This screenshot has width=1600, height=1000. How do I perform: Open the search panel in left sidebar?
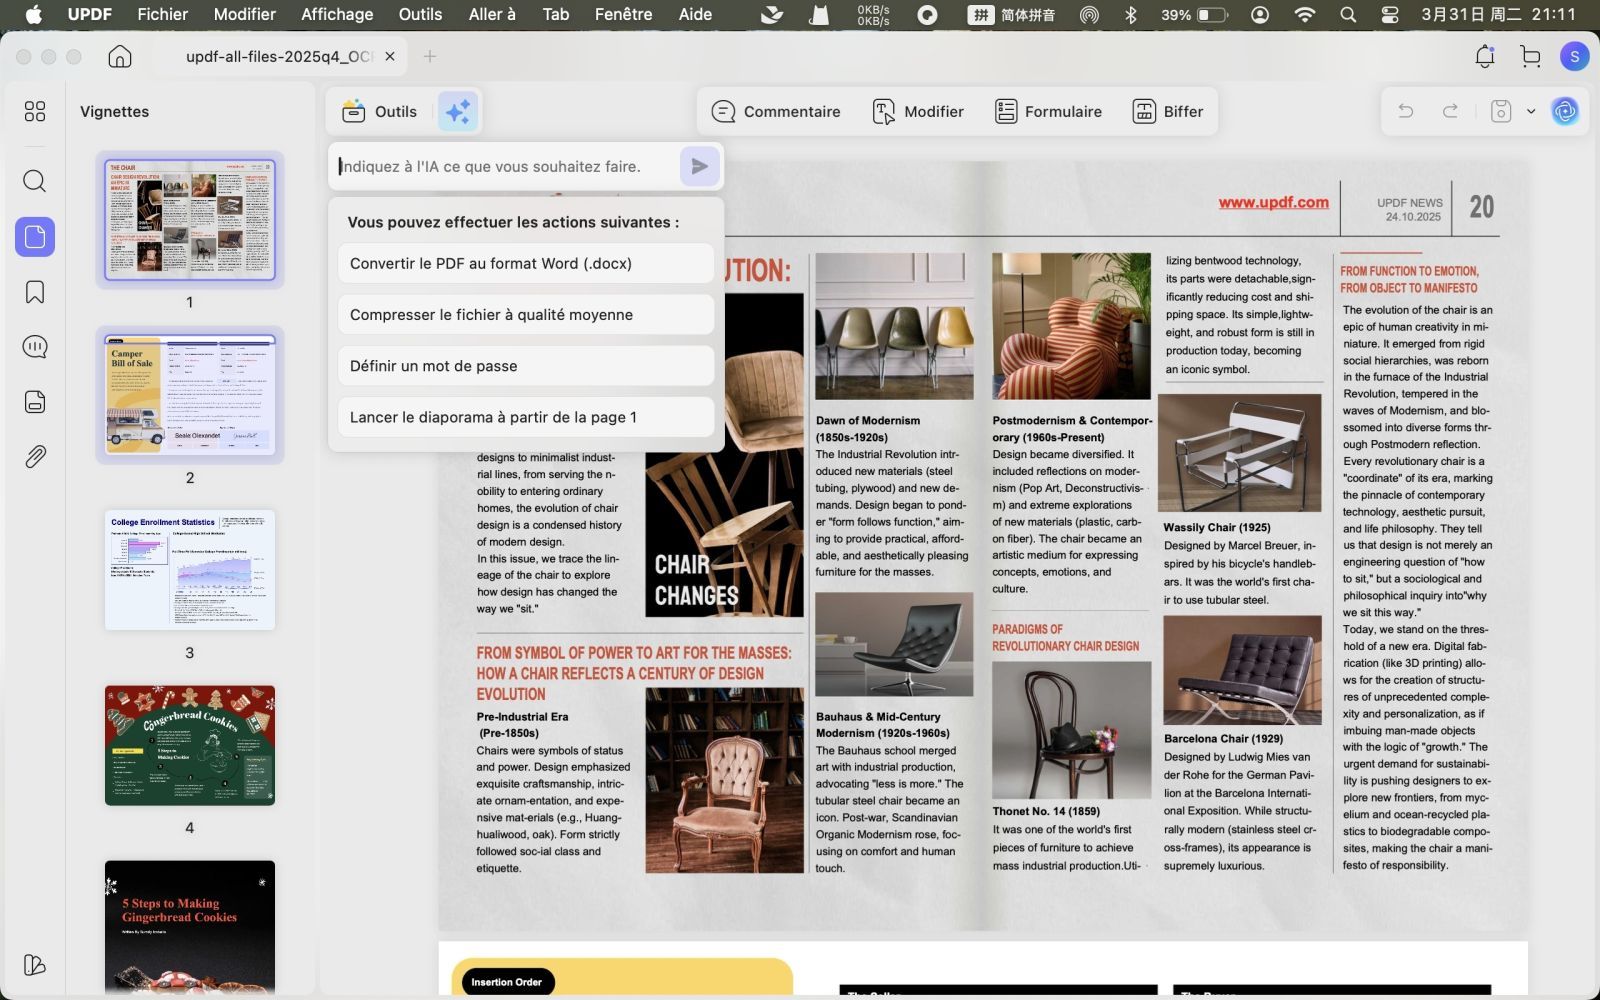tap(35, 181)
